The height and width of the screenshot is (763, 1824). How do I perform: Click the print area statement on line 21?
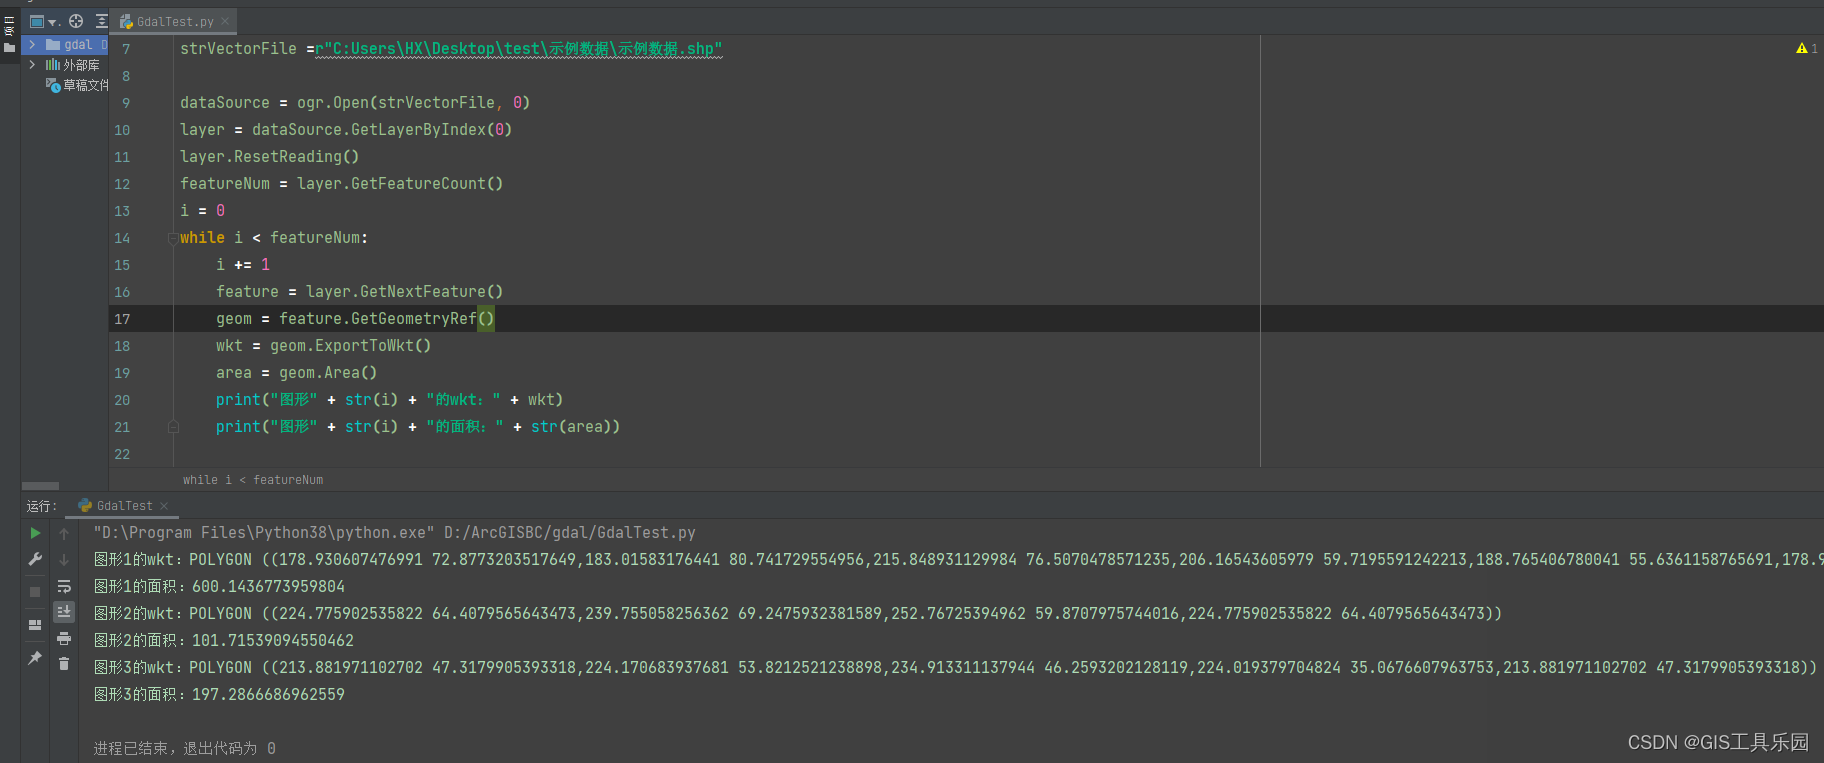coord(418,427)
